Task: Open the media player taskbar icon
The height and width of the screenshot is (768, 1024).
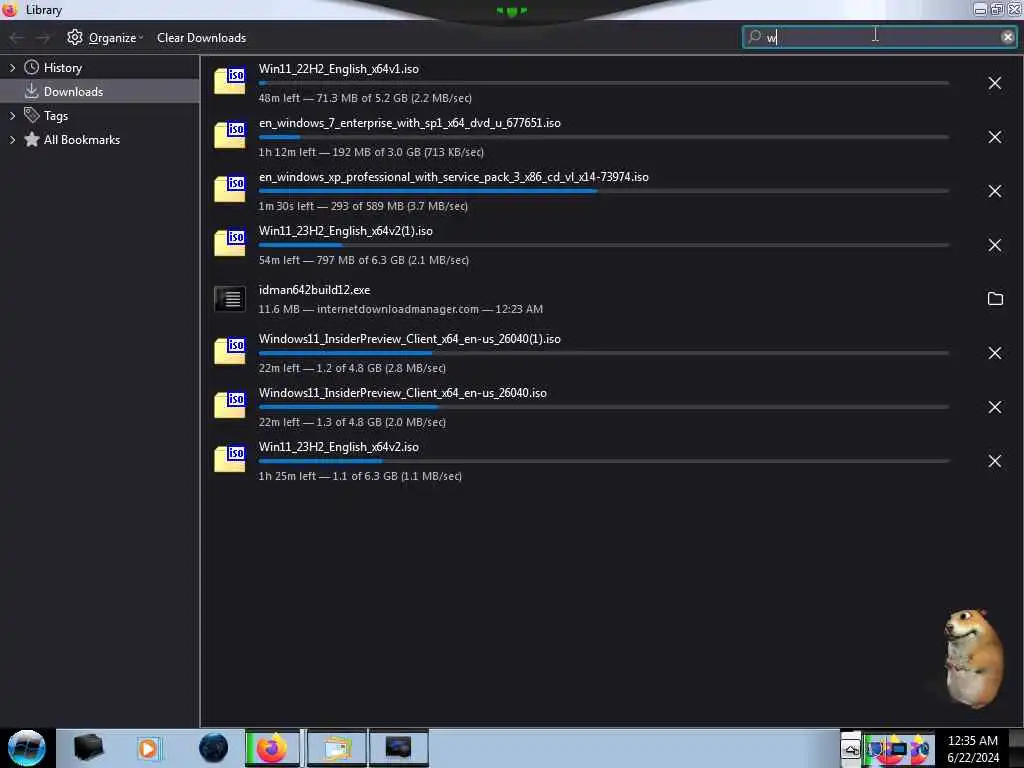Action: 149,748
